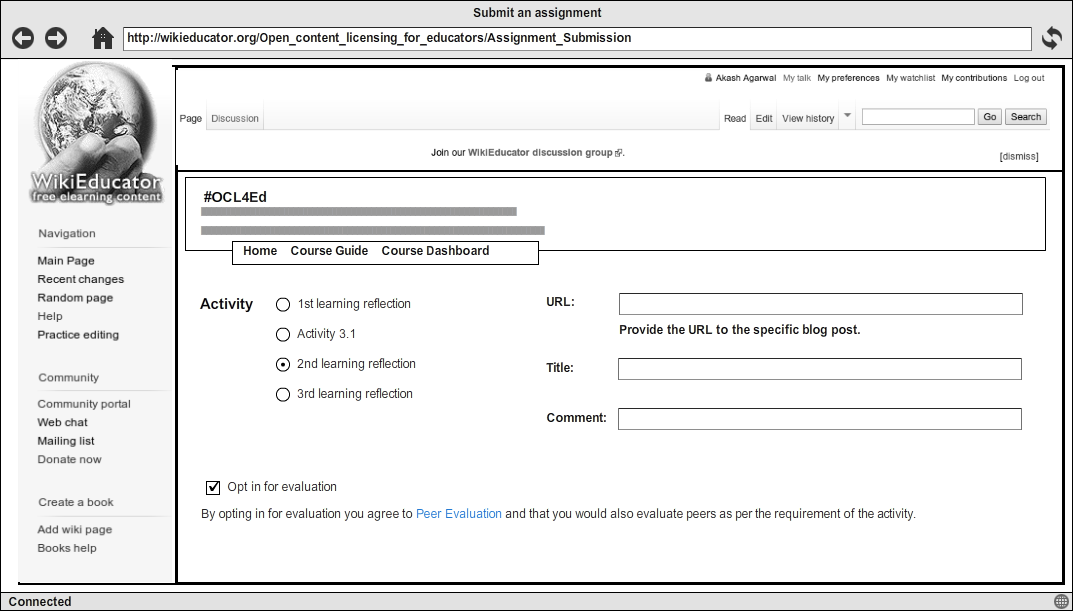This screenshot has width=1076, height=614.
Task: Click the URL input field
Action: pyautogui.click(x=821, y=304)
